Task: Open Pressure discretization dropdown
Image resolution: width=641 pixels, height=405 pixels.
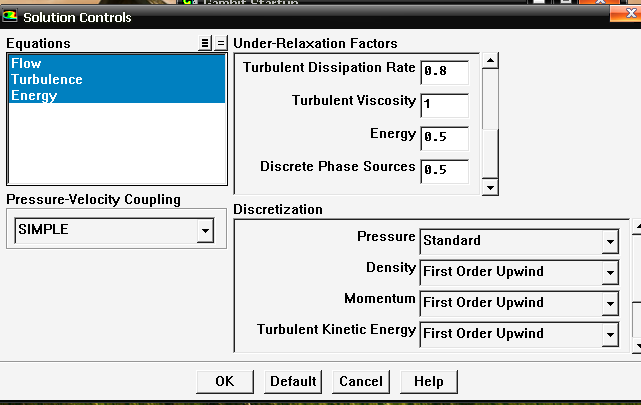Action: 610,241
